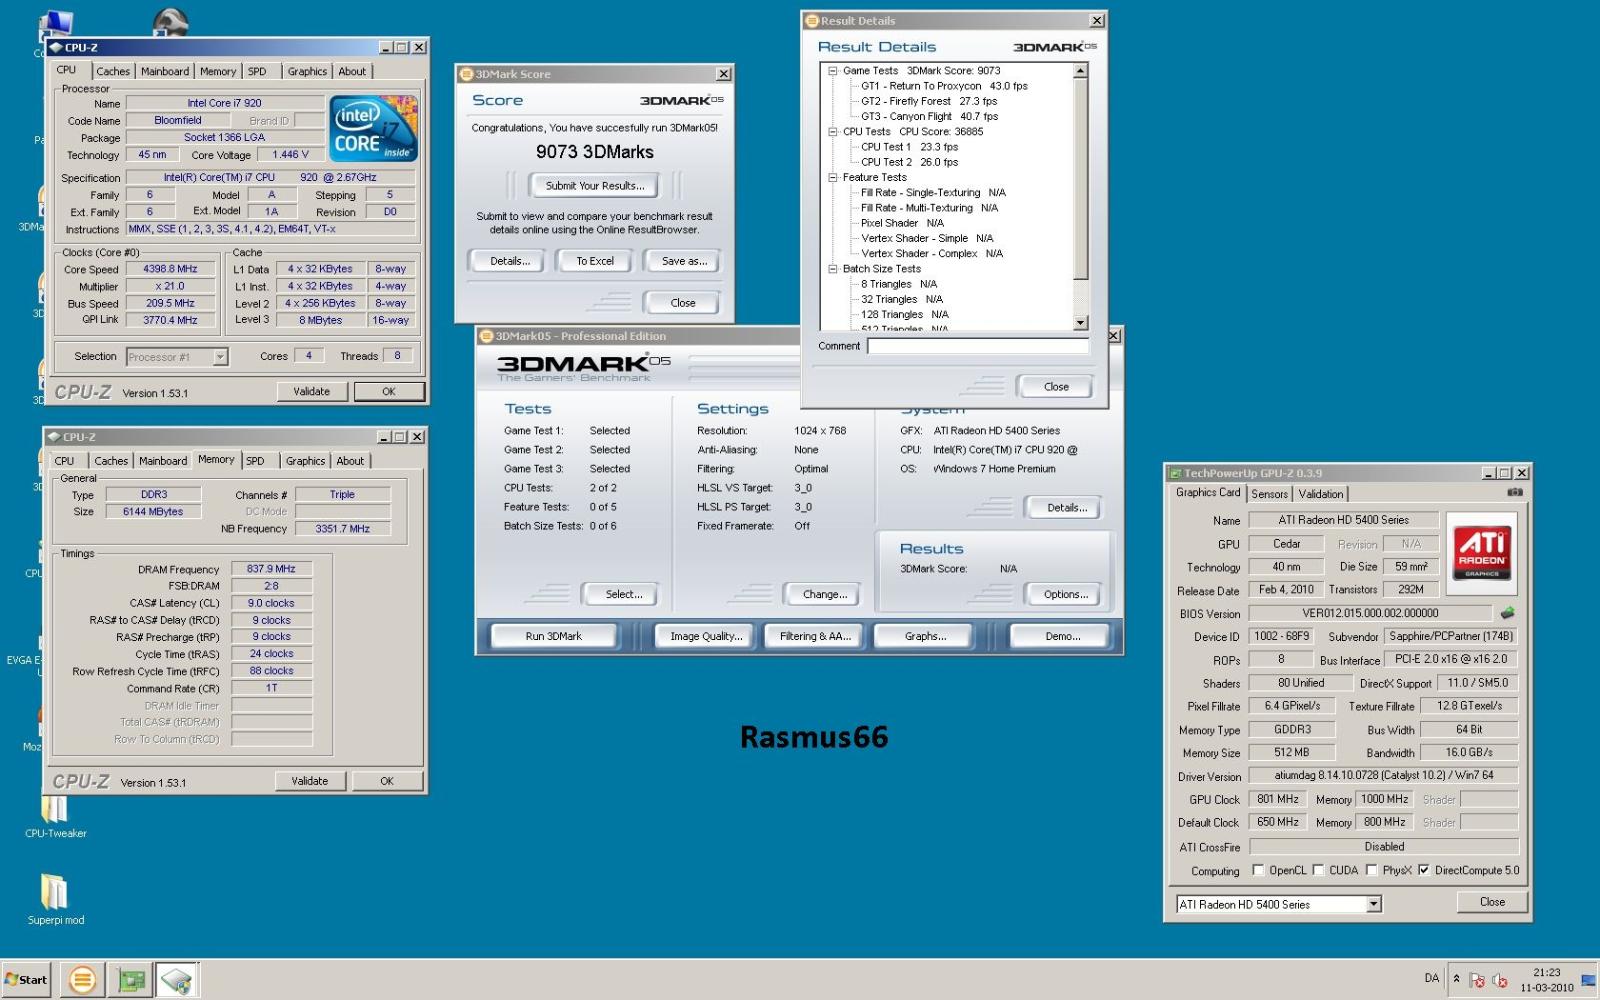This screenshot has width=1600, height=1000.
Task: Click the Filtering & AA button
Action: point(815,636)
